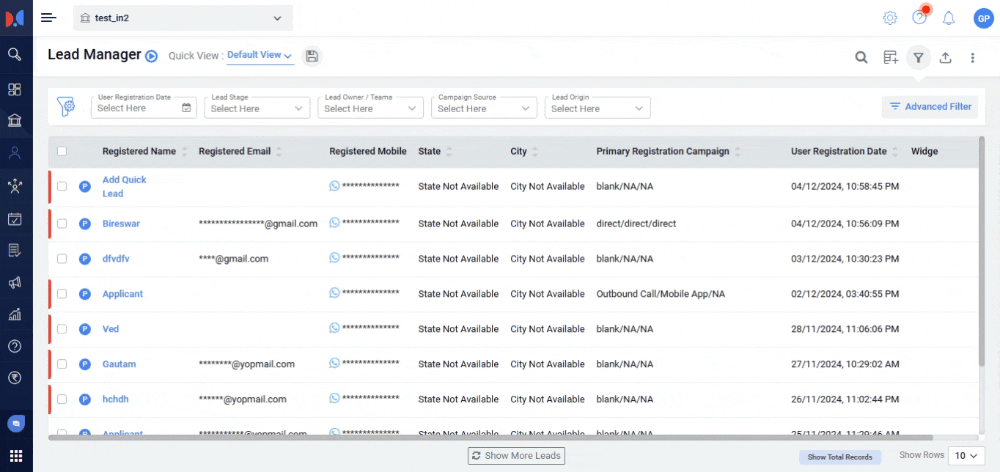The height and width of the screenshot is (472, 1000).
Task: Open the filter settings funnel-gear icon
Action: click(x=66, y=107)
